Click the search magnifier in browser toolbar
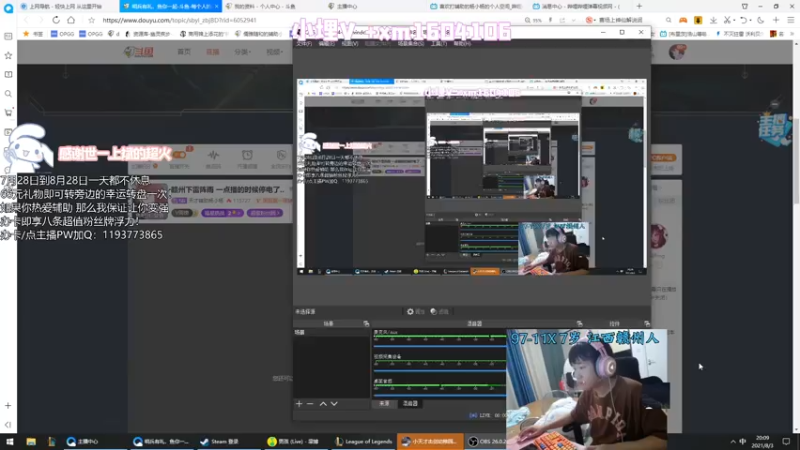 coord(668,20)
